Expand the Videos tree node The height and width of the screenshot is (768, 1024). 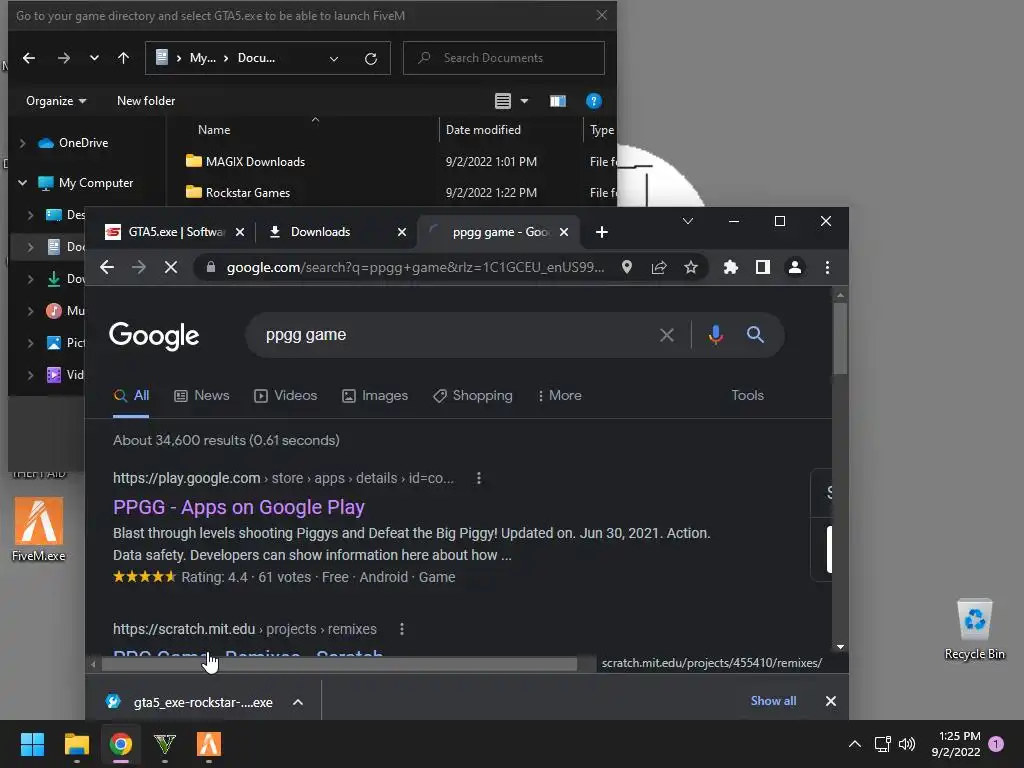pyautogui.click(x=31, y=375)
